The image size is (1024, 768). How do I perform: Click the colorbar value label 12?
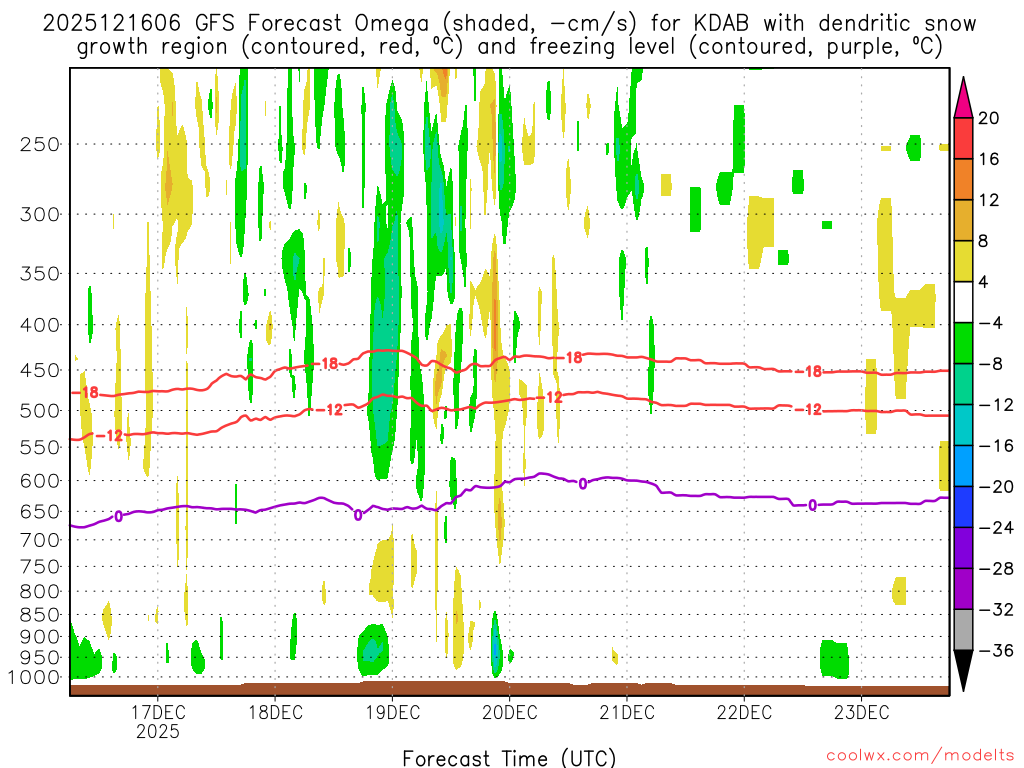989,200
